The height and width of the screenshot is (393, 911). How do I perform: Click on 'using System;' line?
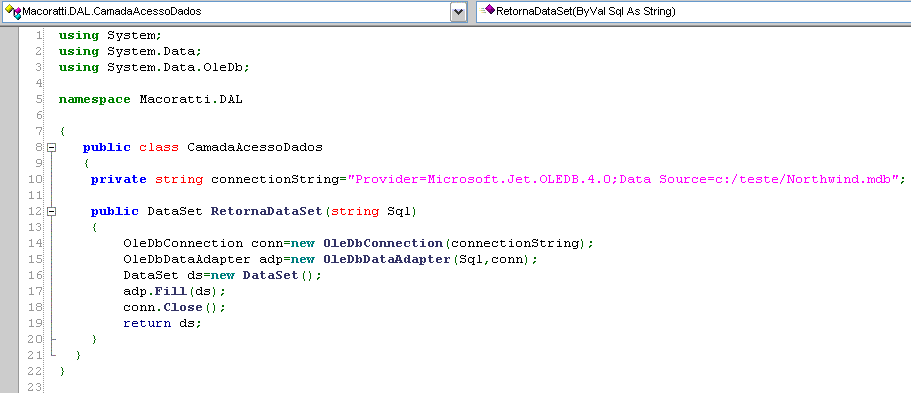[x=110, y=35]
